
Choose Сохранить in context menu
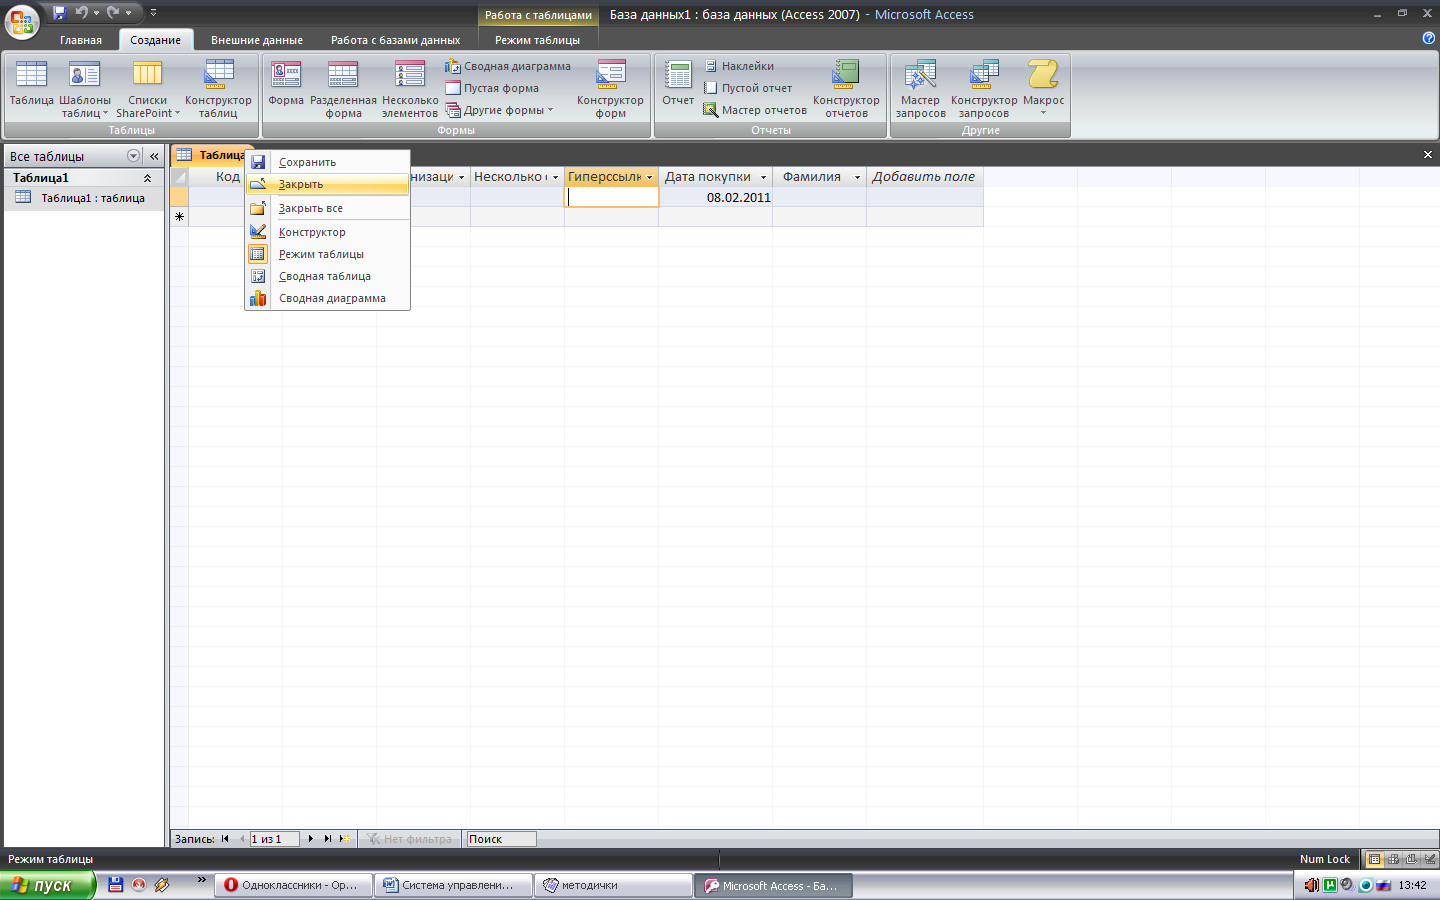pos(328,162)
